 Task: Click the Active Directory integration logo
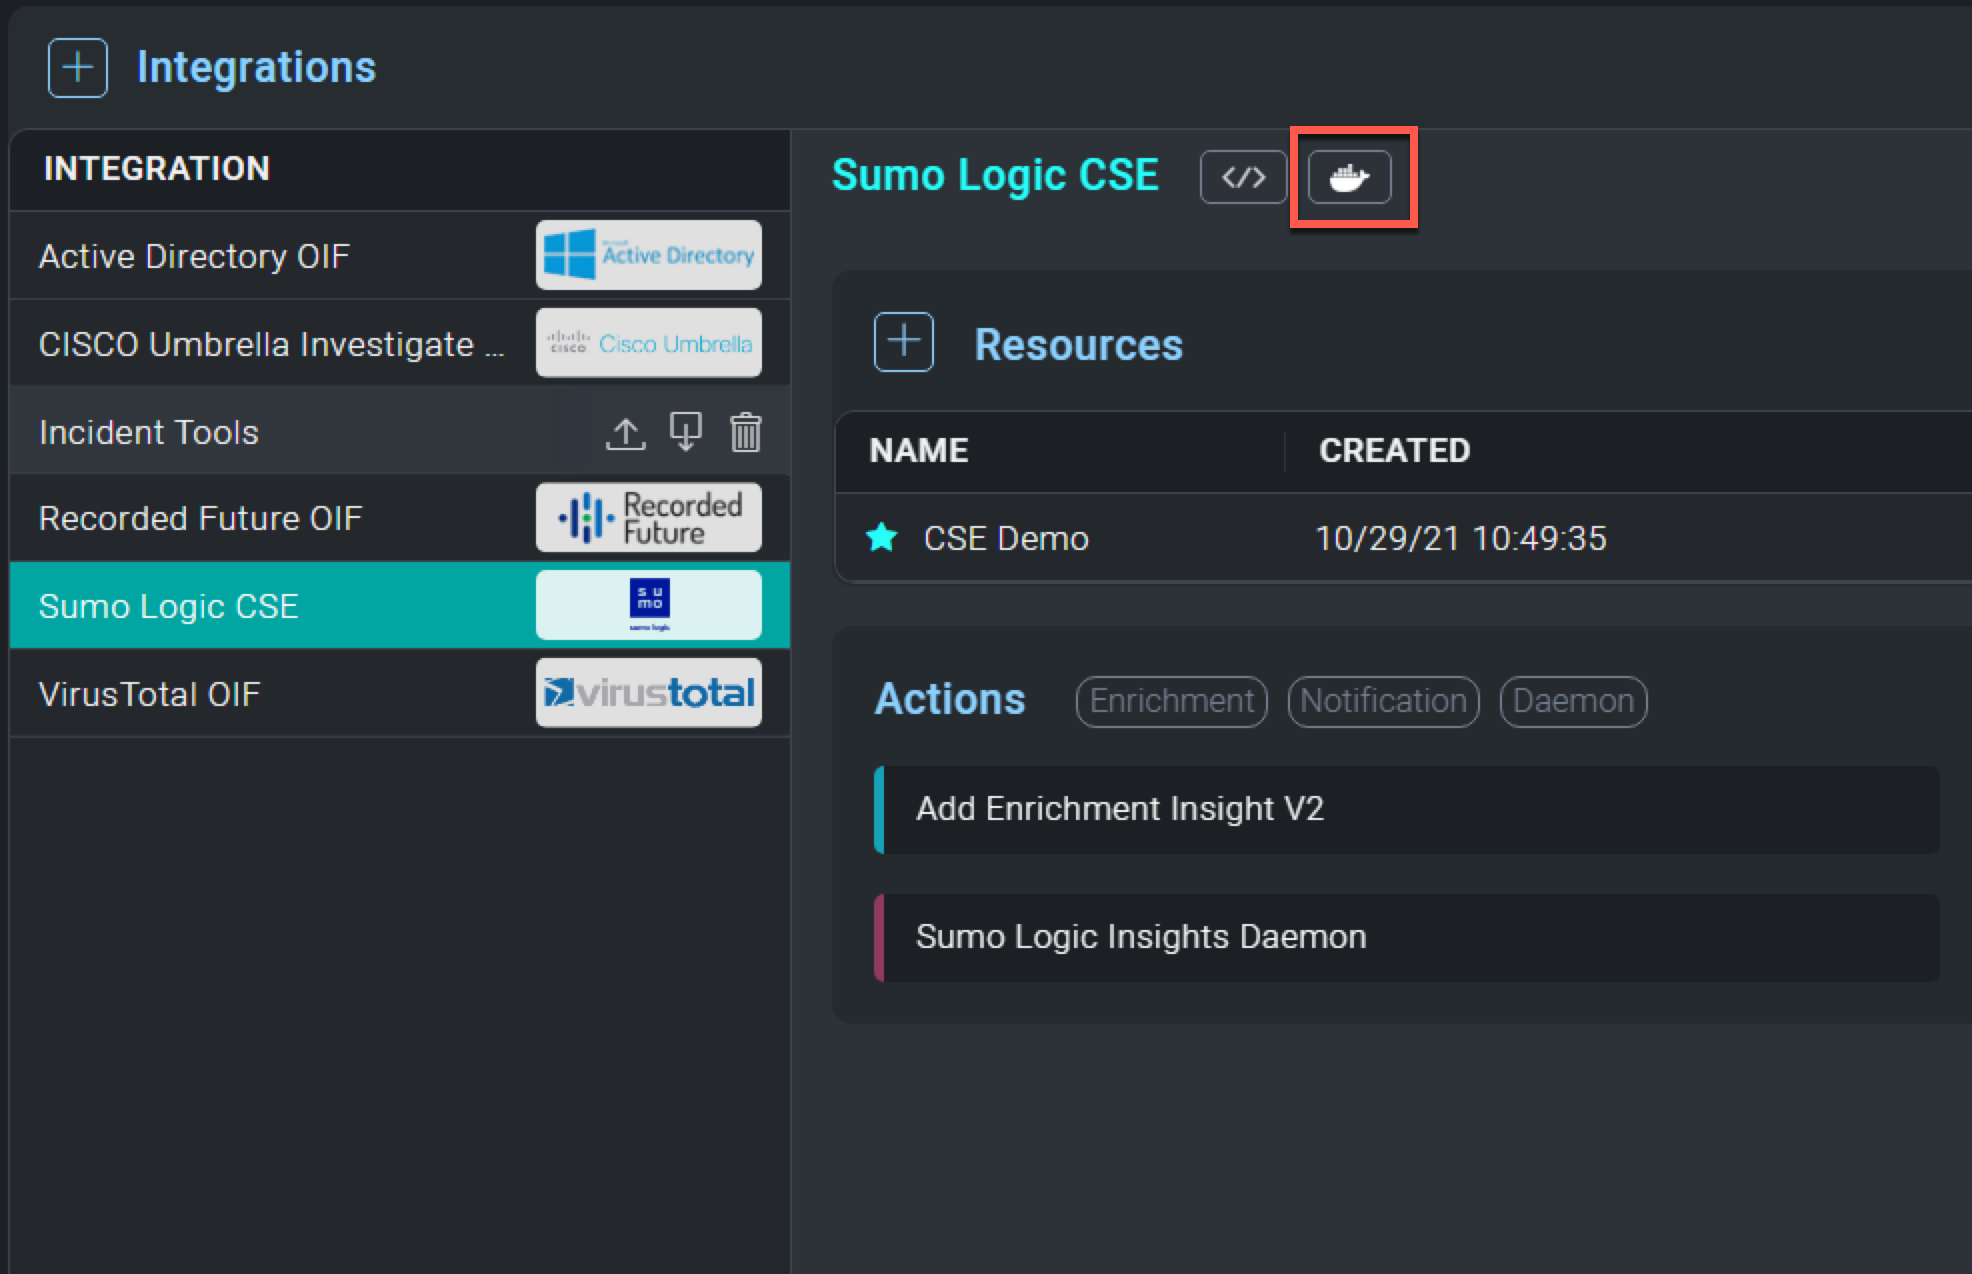pos(645,255)
